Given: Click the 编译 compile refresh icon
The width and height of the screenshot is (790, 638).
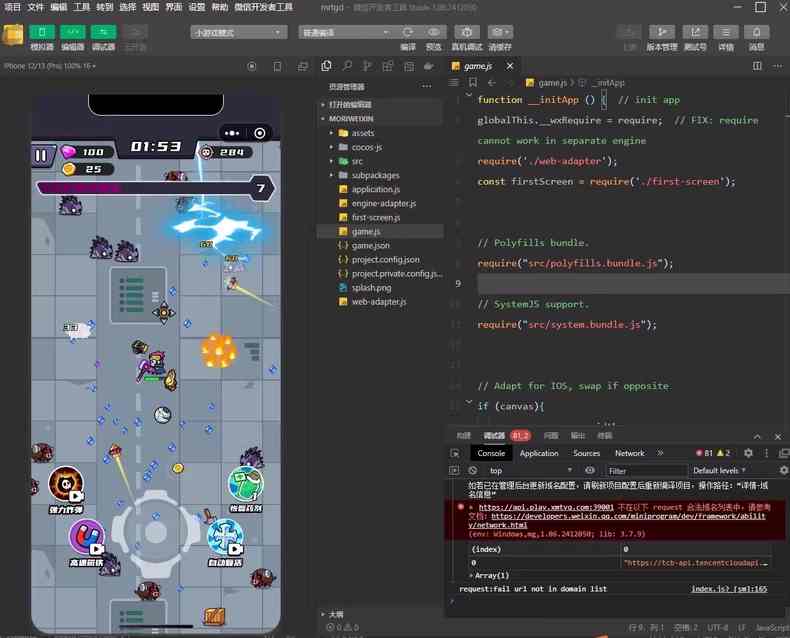Looking at the screenshot, I should click(408, 32).
